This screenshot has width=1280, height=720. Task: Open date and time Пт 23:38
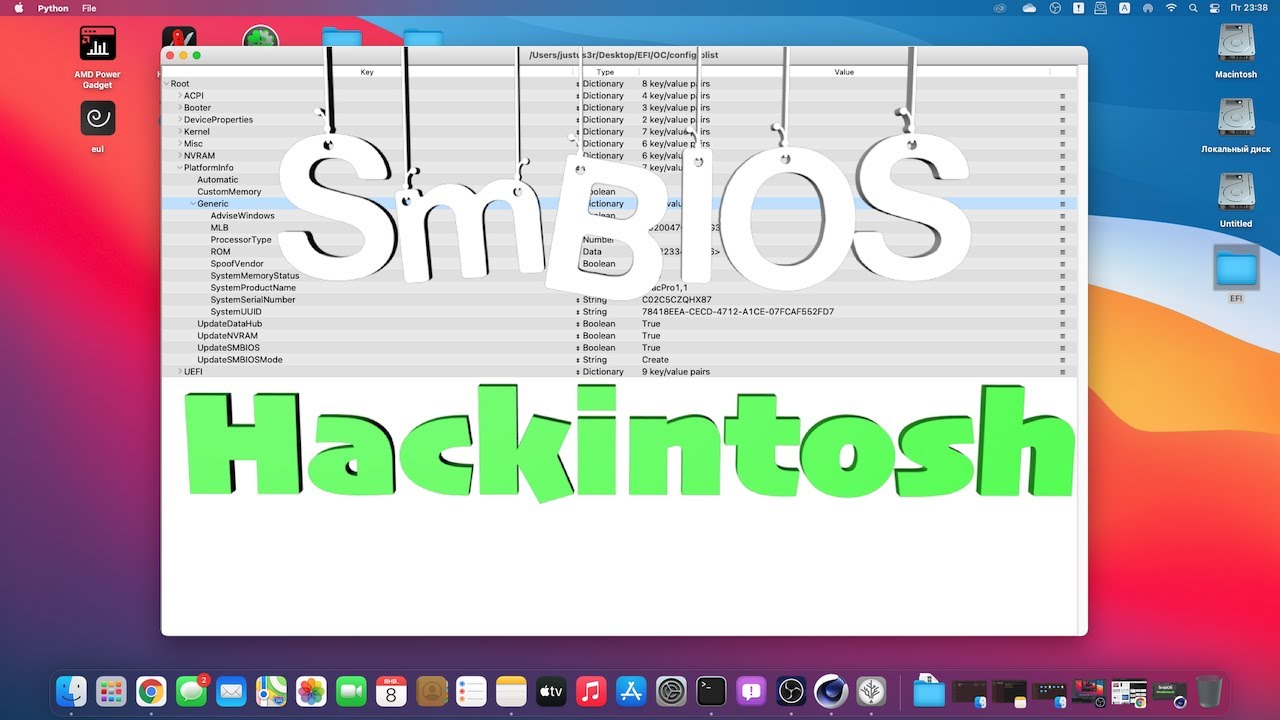coord(1249,8)
